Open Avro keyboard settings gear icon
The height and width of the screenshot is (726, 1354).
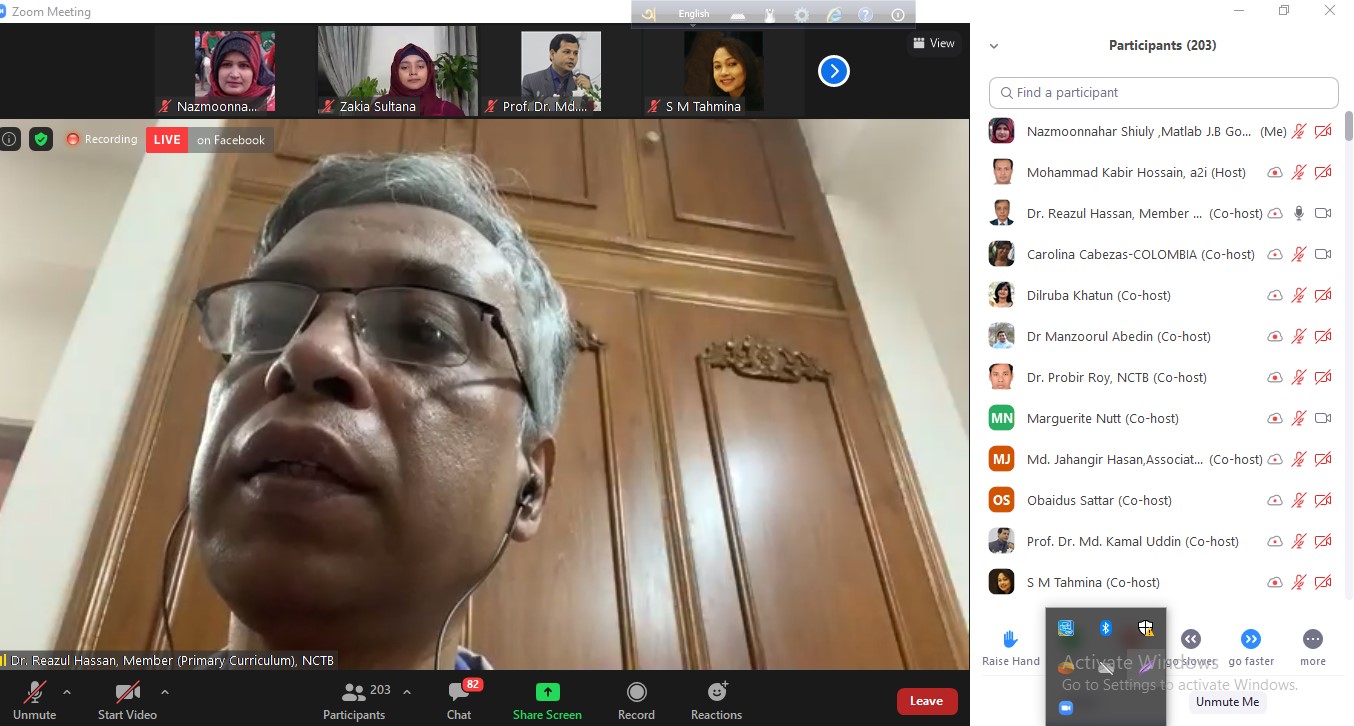(801, 15)
